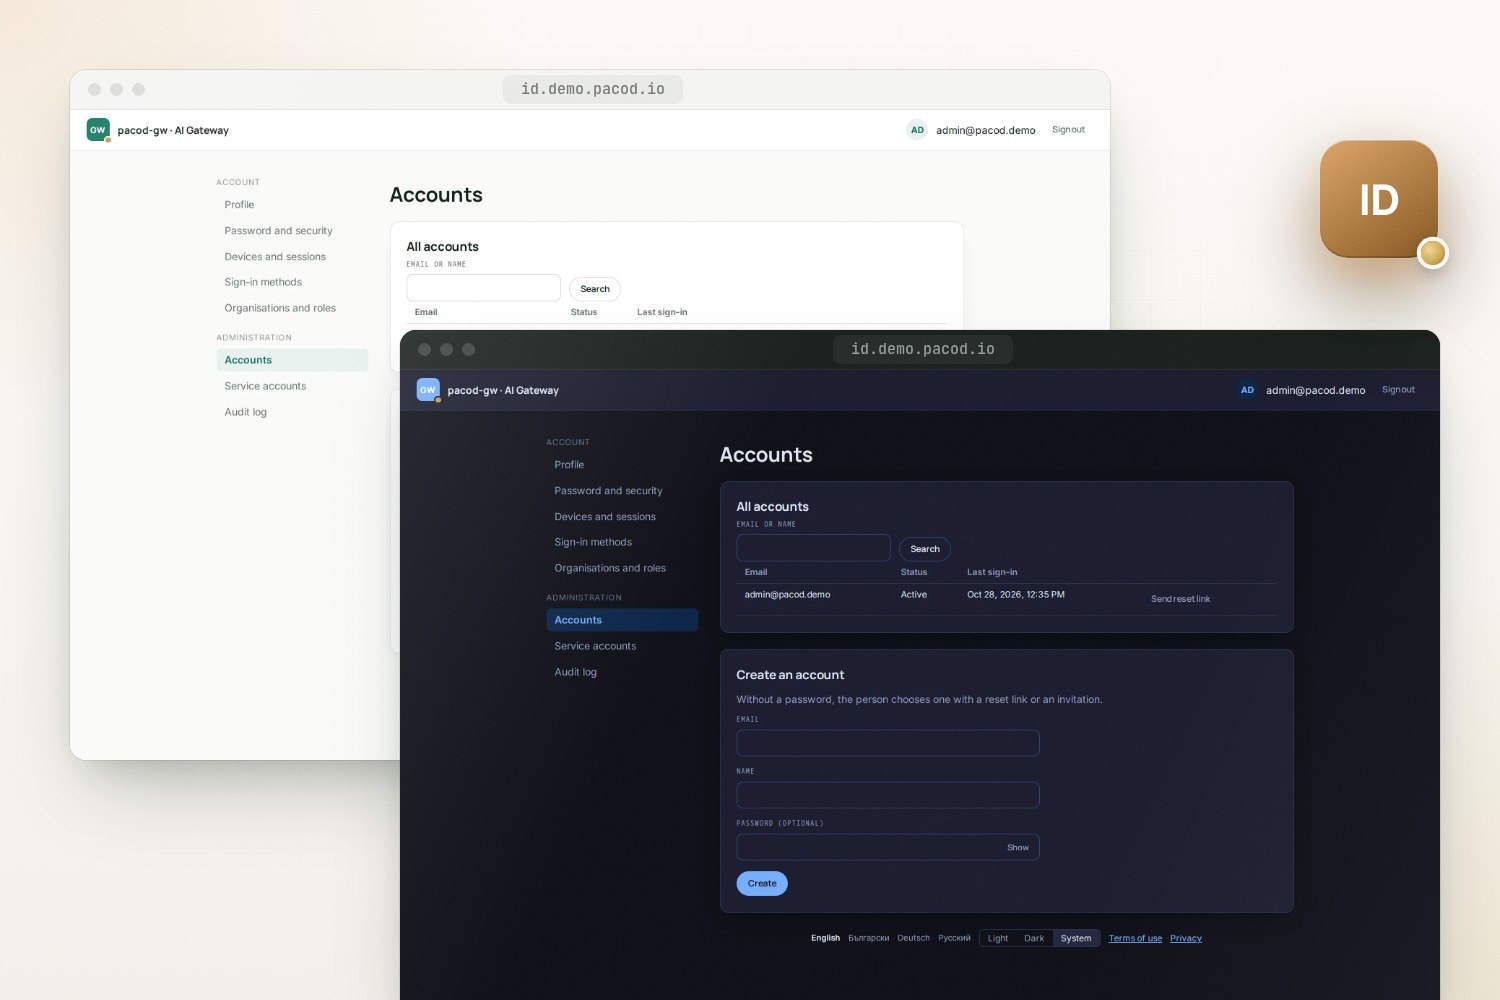Sign out in the light window

point(1068,130)
